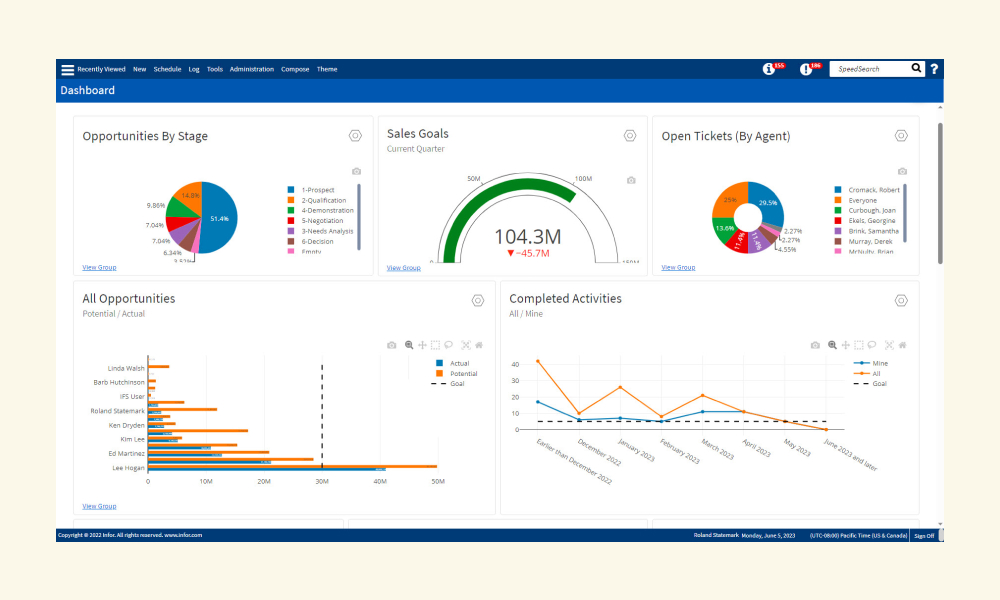Click the Opportunities By Stage legend scrollbar
The width and height of the screenshot is (1000, 600).
click(359, 217)
